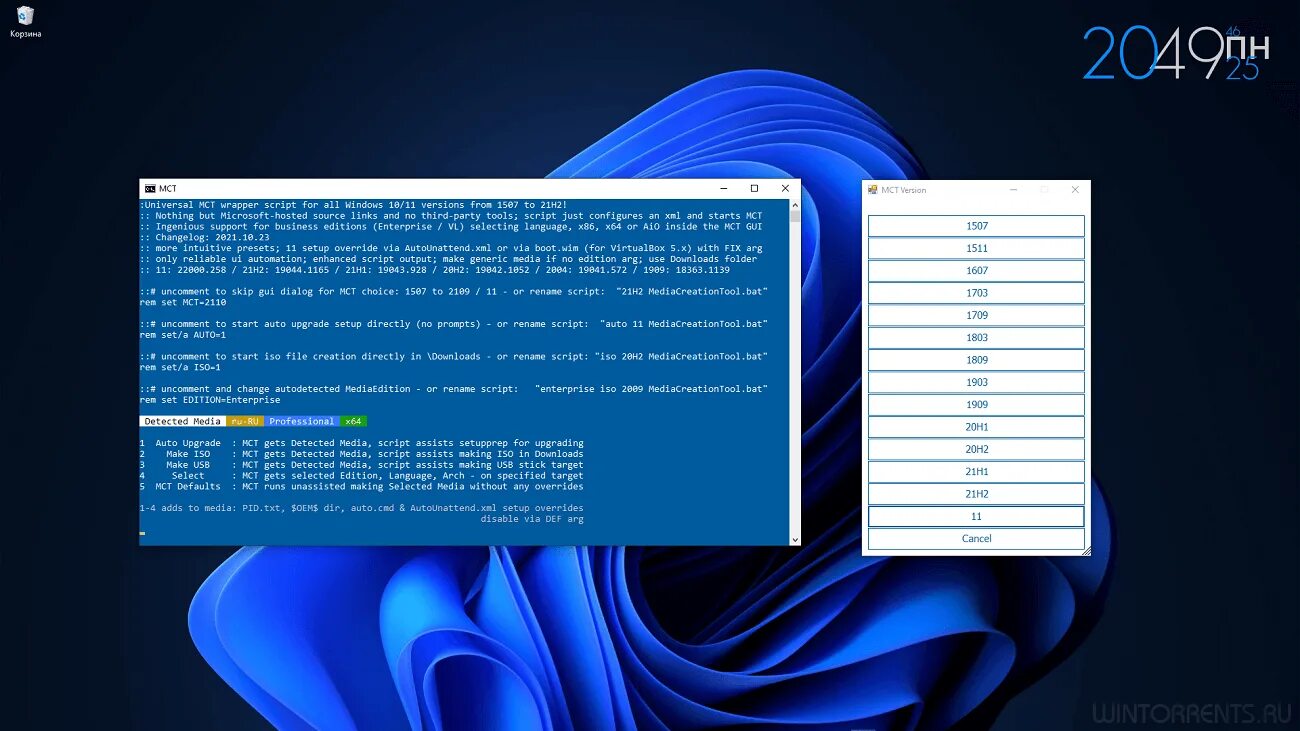Click the 'Auto Upgrade' option line

pos(362,443)
